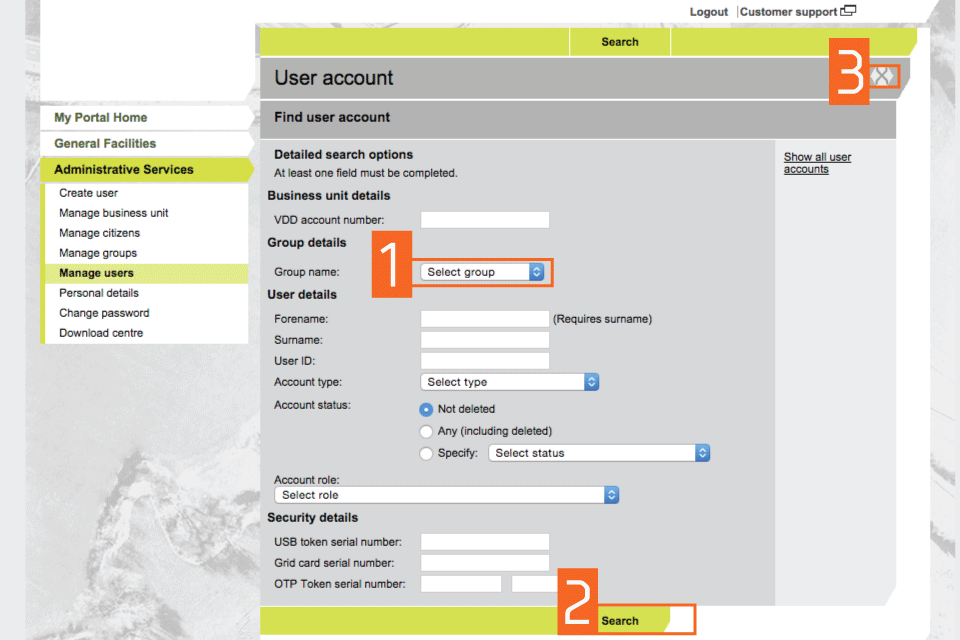Expand the Account role dropdown
Image resolution: width=960 pixels, height=640 pixels.
click(446, 495)
